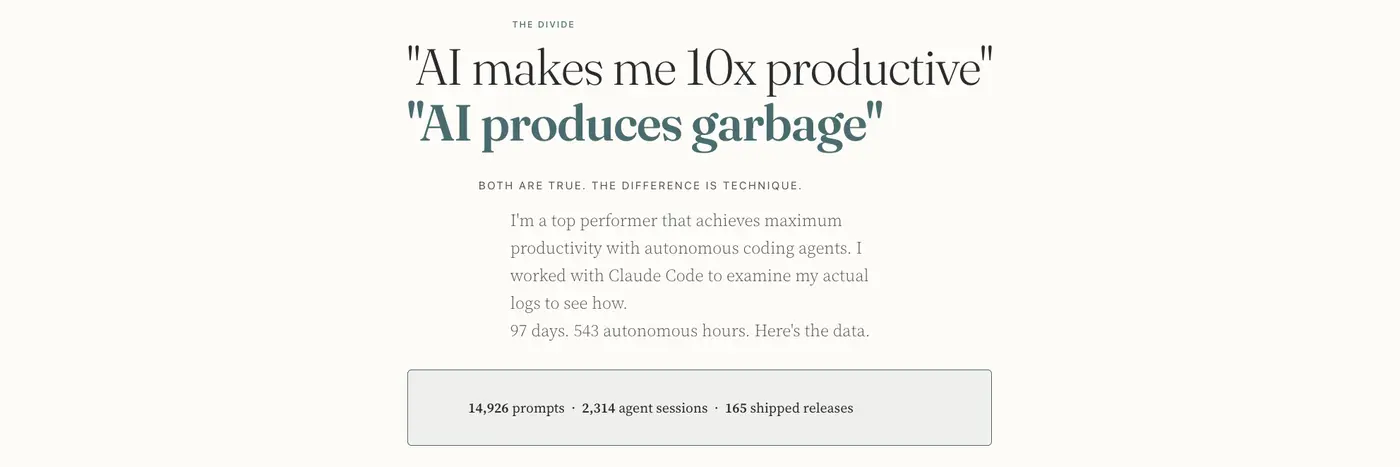Click "agent sessions" in the stats box
1400x467 pixels.
pyautogui.click(x=663, y=408)
